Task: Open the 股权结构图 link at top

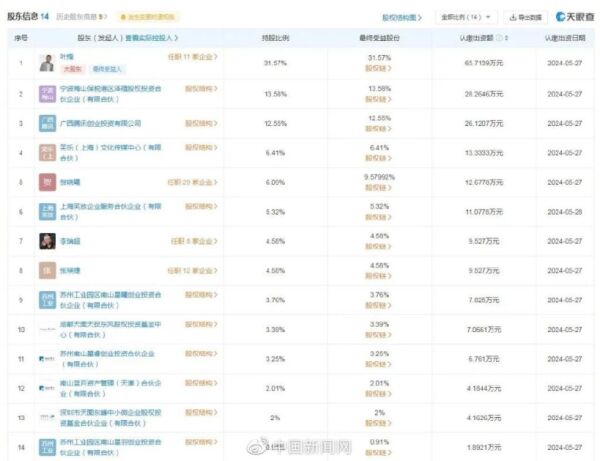Action: [x=402, y=17]
